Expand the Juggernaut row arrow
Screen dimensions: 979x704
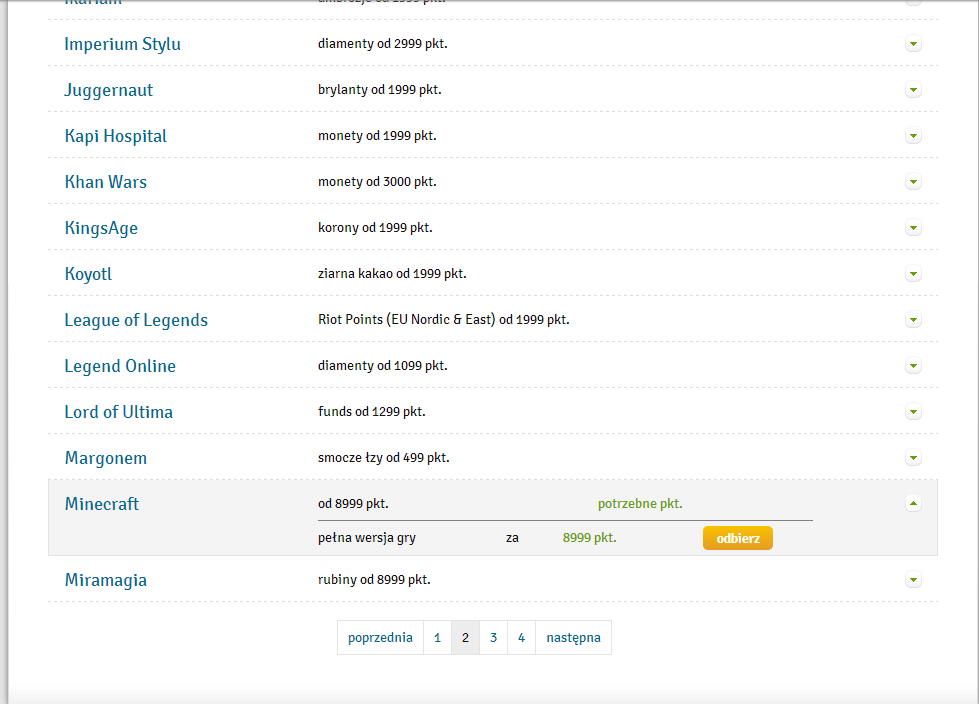pyautogui.click(x=913, y=90)
